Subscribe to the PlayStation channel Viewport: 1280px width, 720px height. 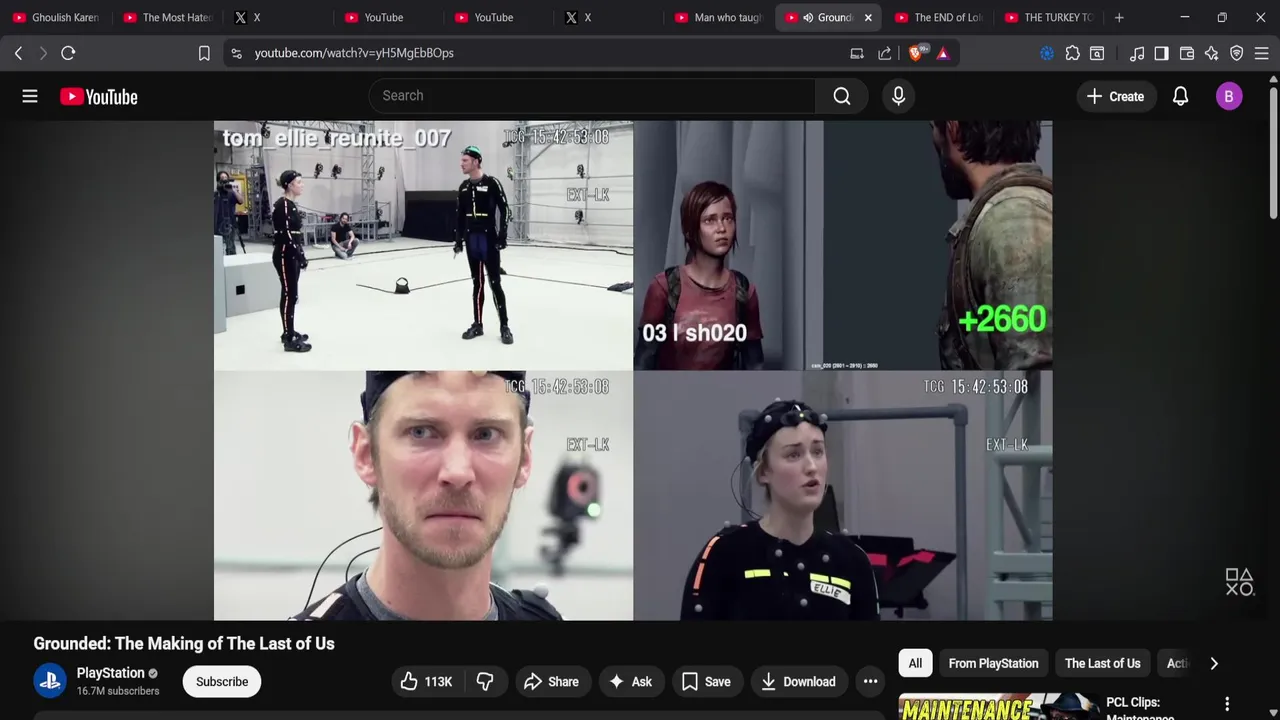222,682
